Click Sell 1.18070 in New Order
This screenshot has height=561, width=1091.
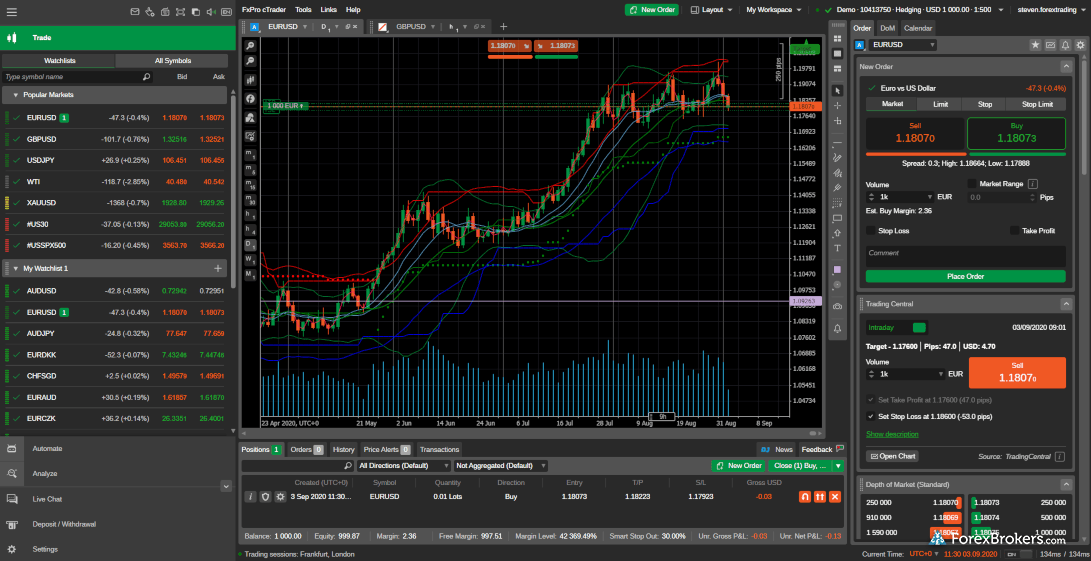point(915,134)
